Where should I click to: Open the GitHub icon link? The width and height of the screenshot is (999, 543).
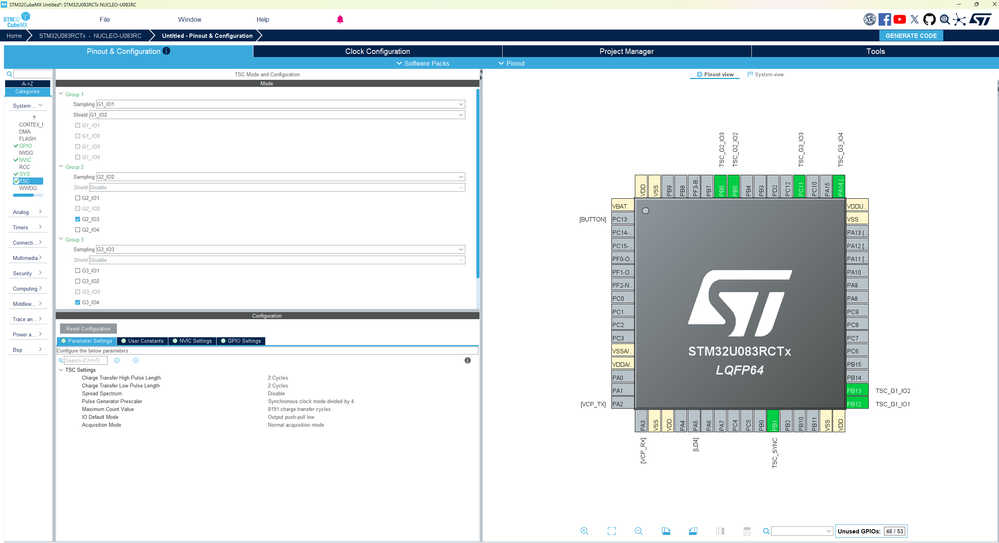(930, 20)
